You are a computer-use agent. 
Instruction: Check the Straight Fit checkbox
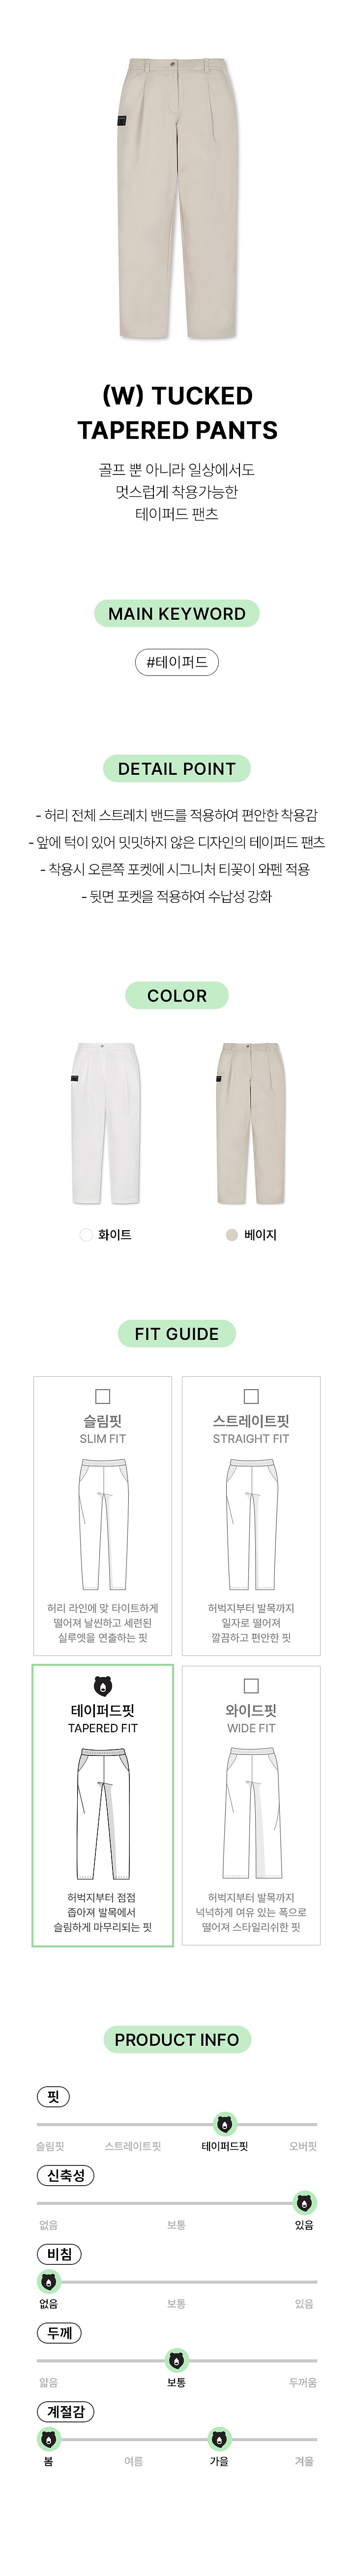tap(251, 1396)
